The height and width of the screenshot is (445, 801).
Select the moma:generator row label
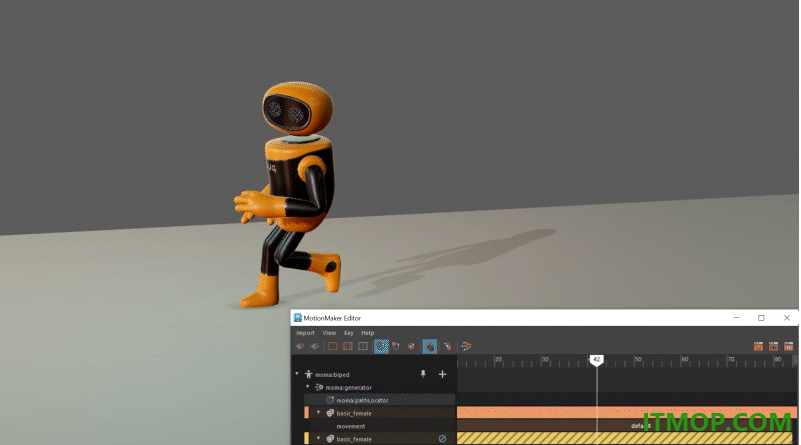point(348,387)
